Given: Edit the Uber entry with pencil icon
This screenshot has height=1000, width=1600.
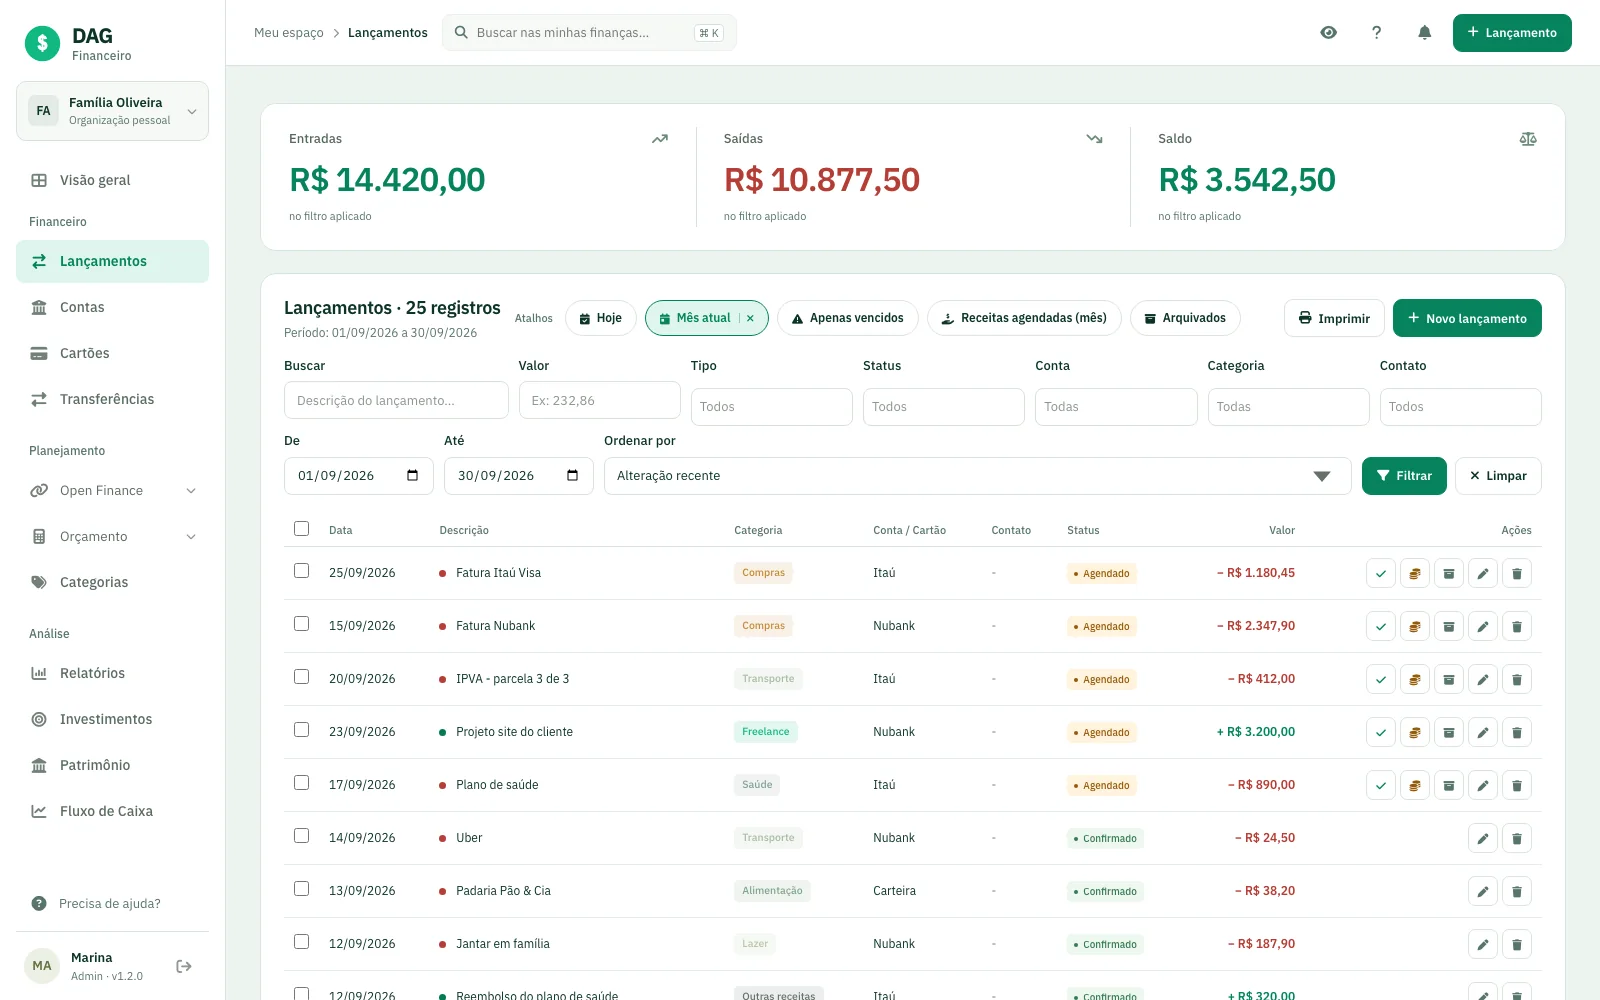Looking at the screenshot, I should pyautogui.click(x=1483, y=838).
